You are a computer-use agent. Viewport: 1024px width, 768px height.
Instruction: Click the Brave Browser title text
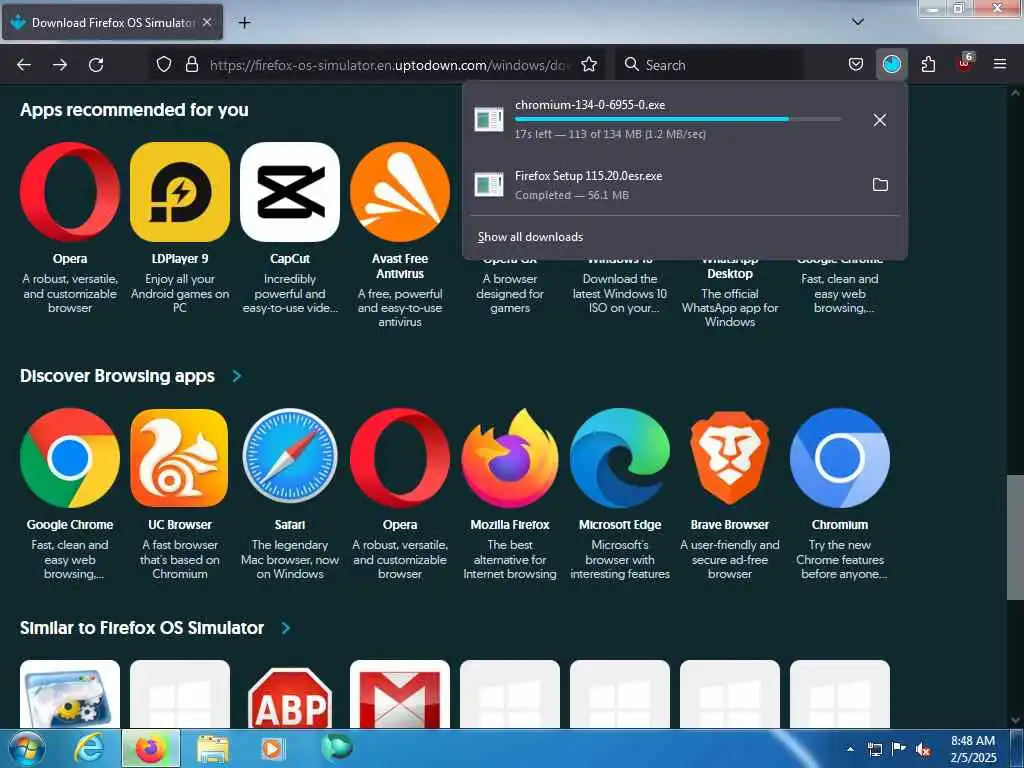(730, 525)
